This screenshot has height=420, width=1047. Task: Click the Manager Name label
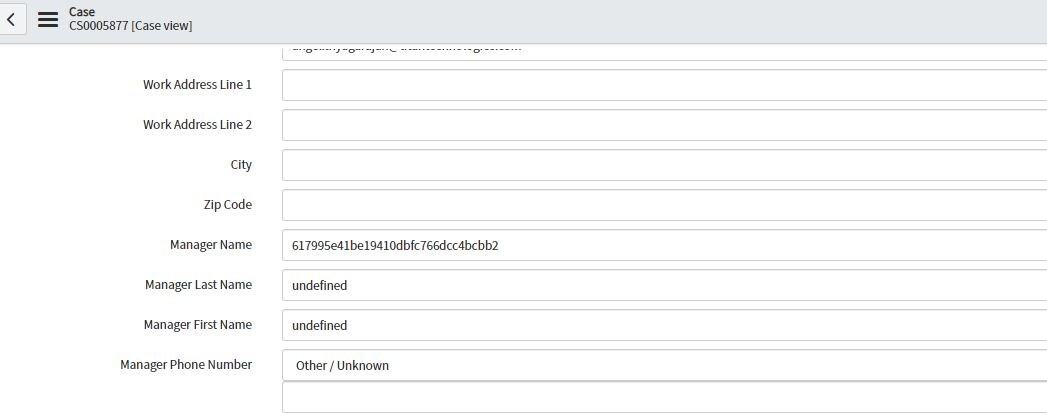[211, 244]
